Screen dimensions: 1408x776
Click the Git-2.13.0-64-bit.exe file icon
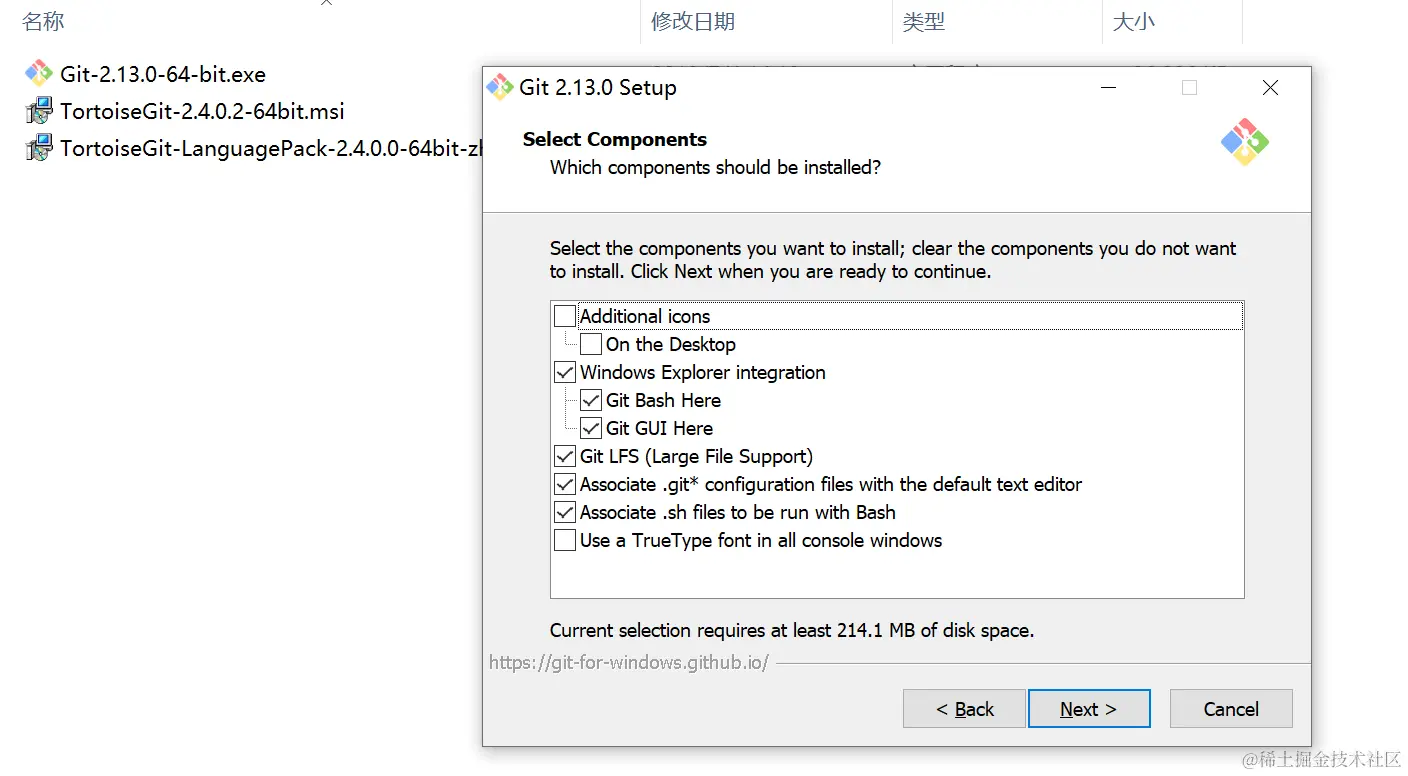tap(38, 74)
